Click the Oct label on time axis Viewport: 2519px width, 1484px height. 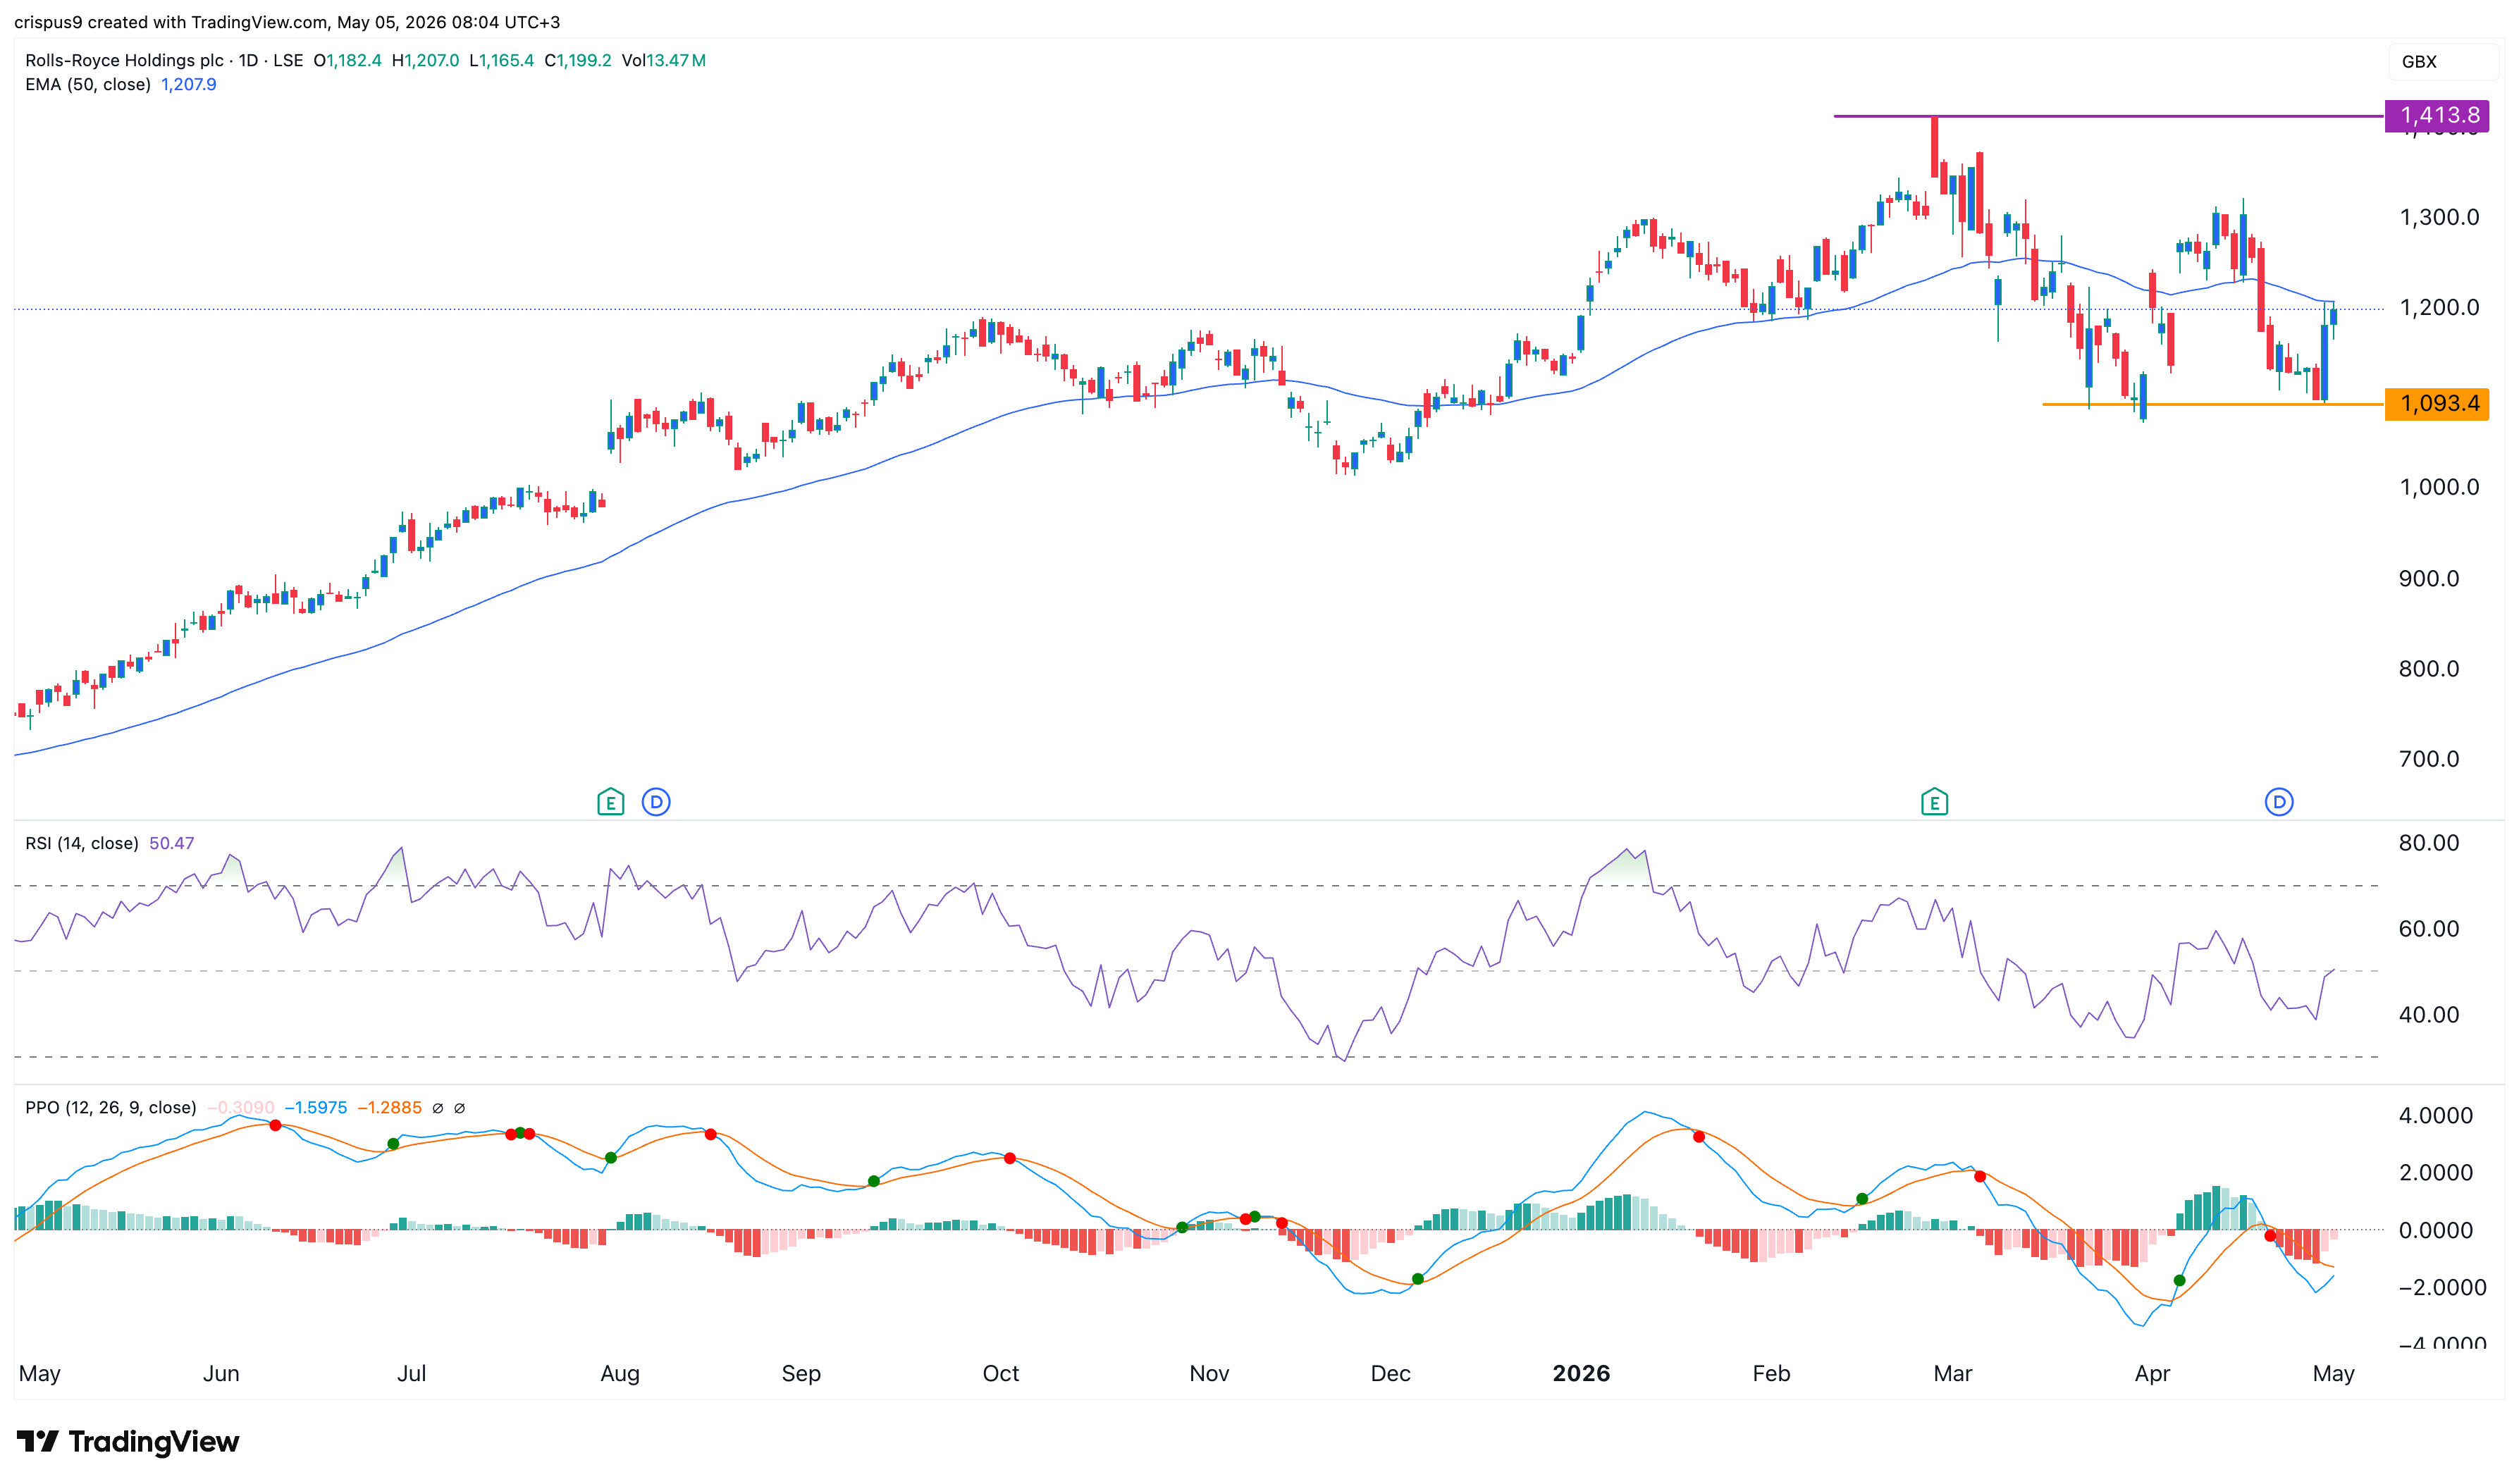[1001, 1374]
